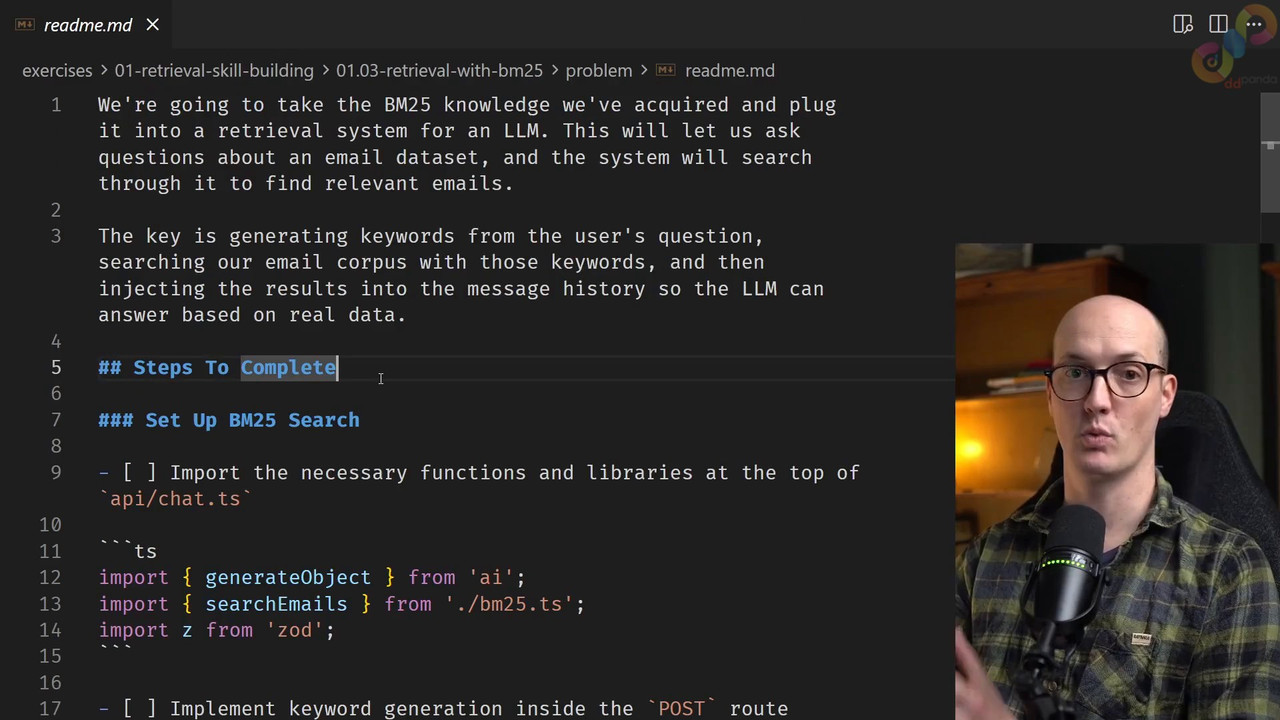Click the 'zod' module string
This screenshot has width=1280, height=720.
click(x=294, y=630)
